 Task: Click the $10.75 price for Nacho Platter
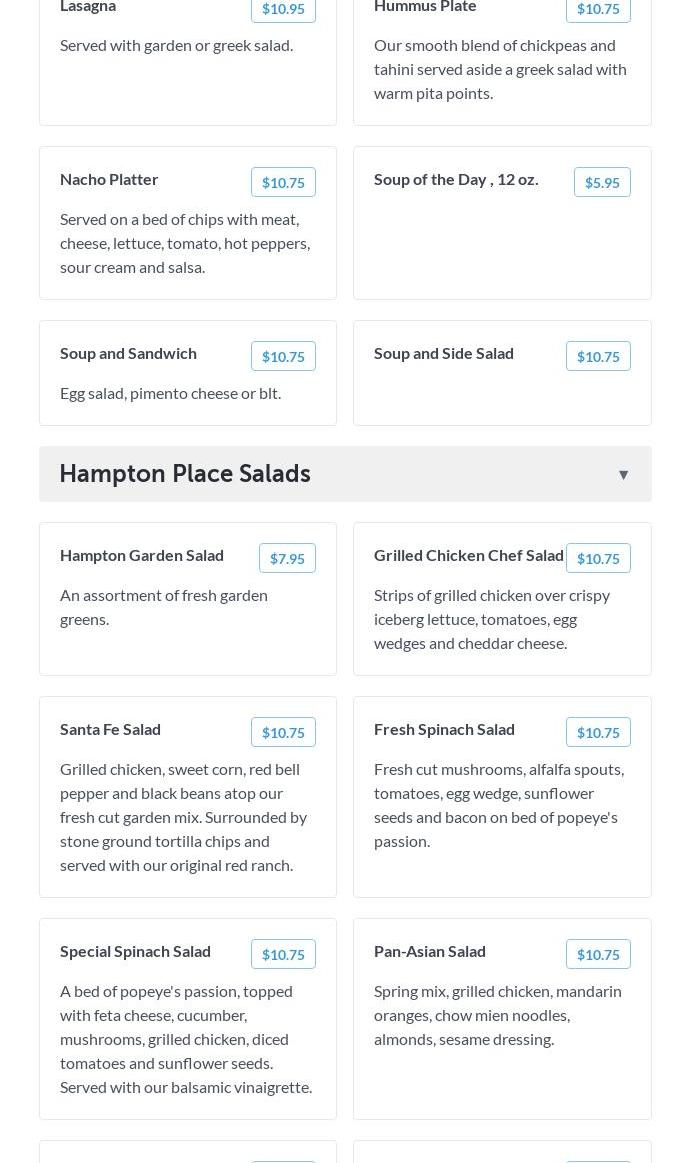[283, 182]
